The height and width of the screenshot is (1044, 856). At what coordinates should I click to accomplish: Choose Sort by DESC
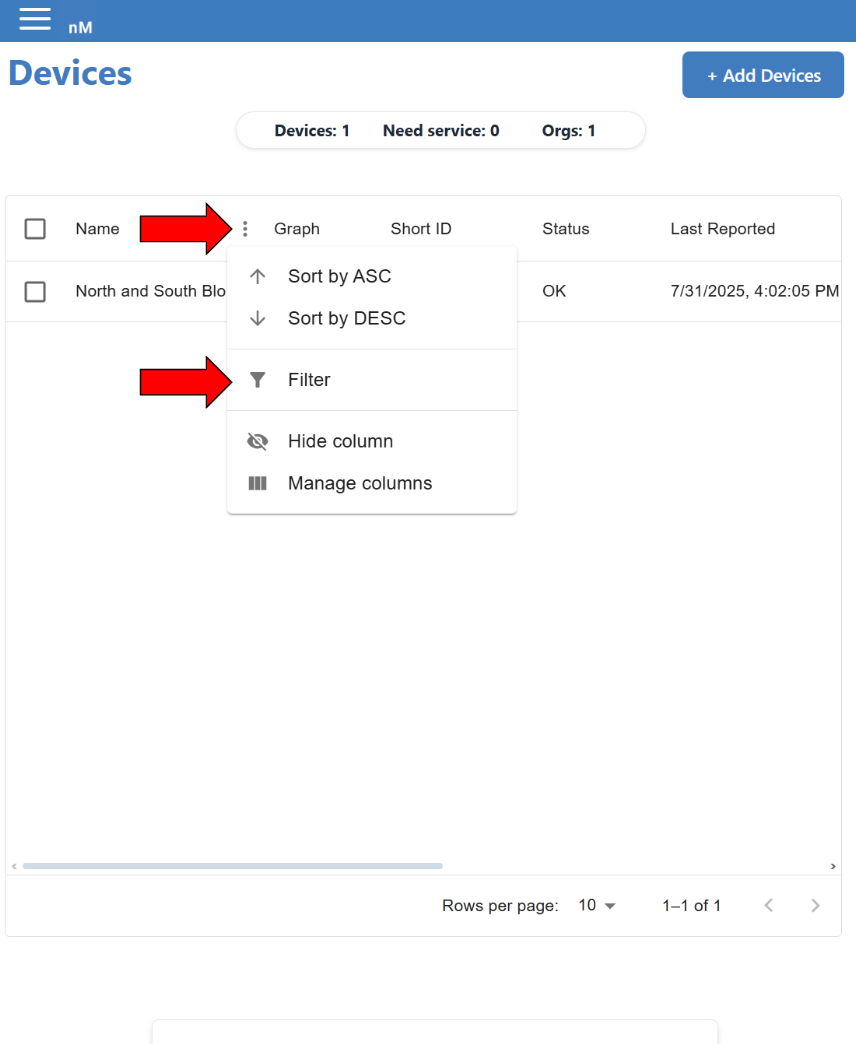click(372, 318)
